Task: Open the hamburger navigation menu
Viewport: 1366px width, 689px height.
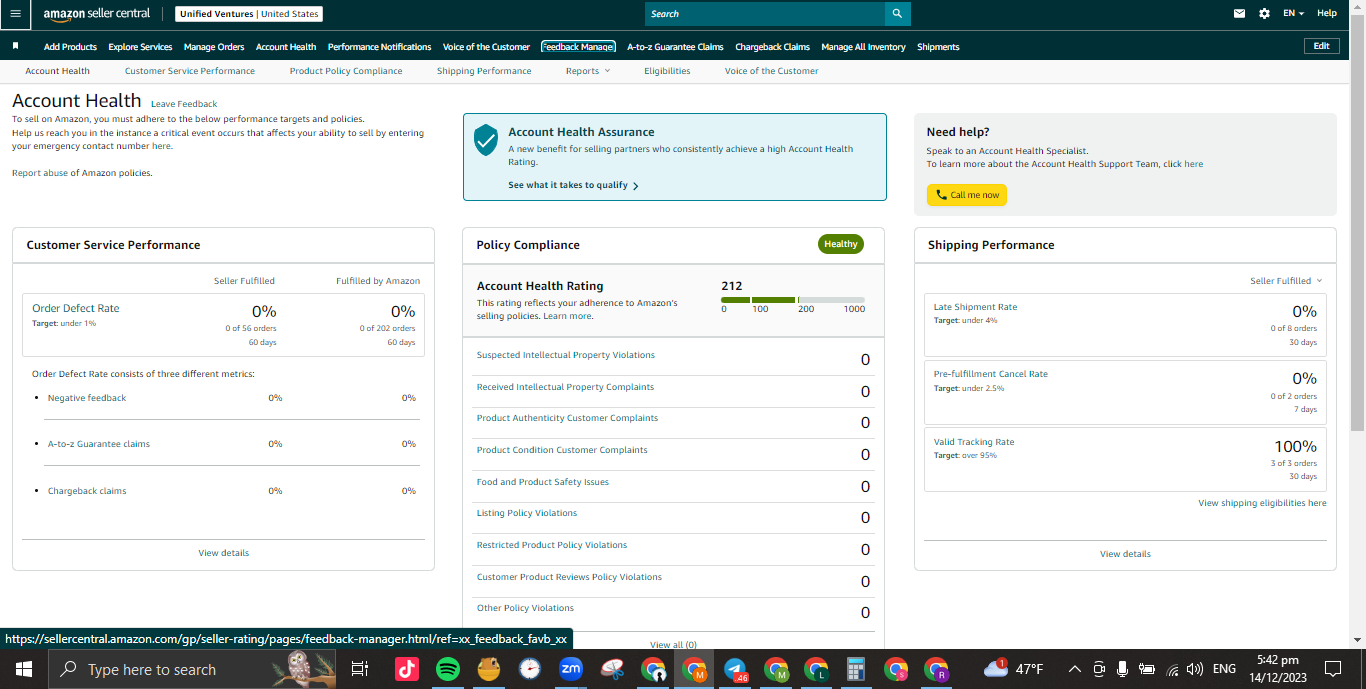Action: 15,14
